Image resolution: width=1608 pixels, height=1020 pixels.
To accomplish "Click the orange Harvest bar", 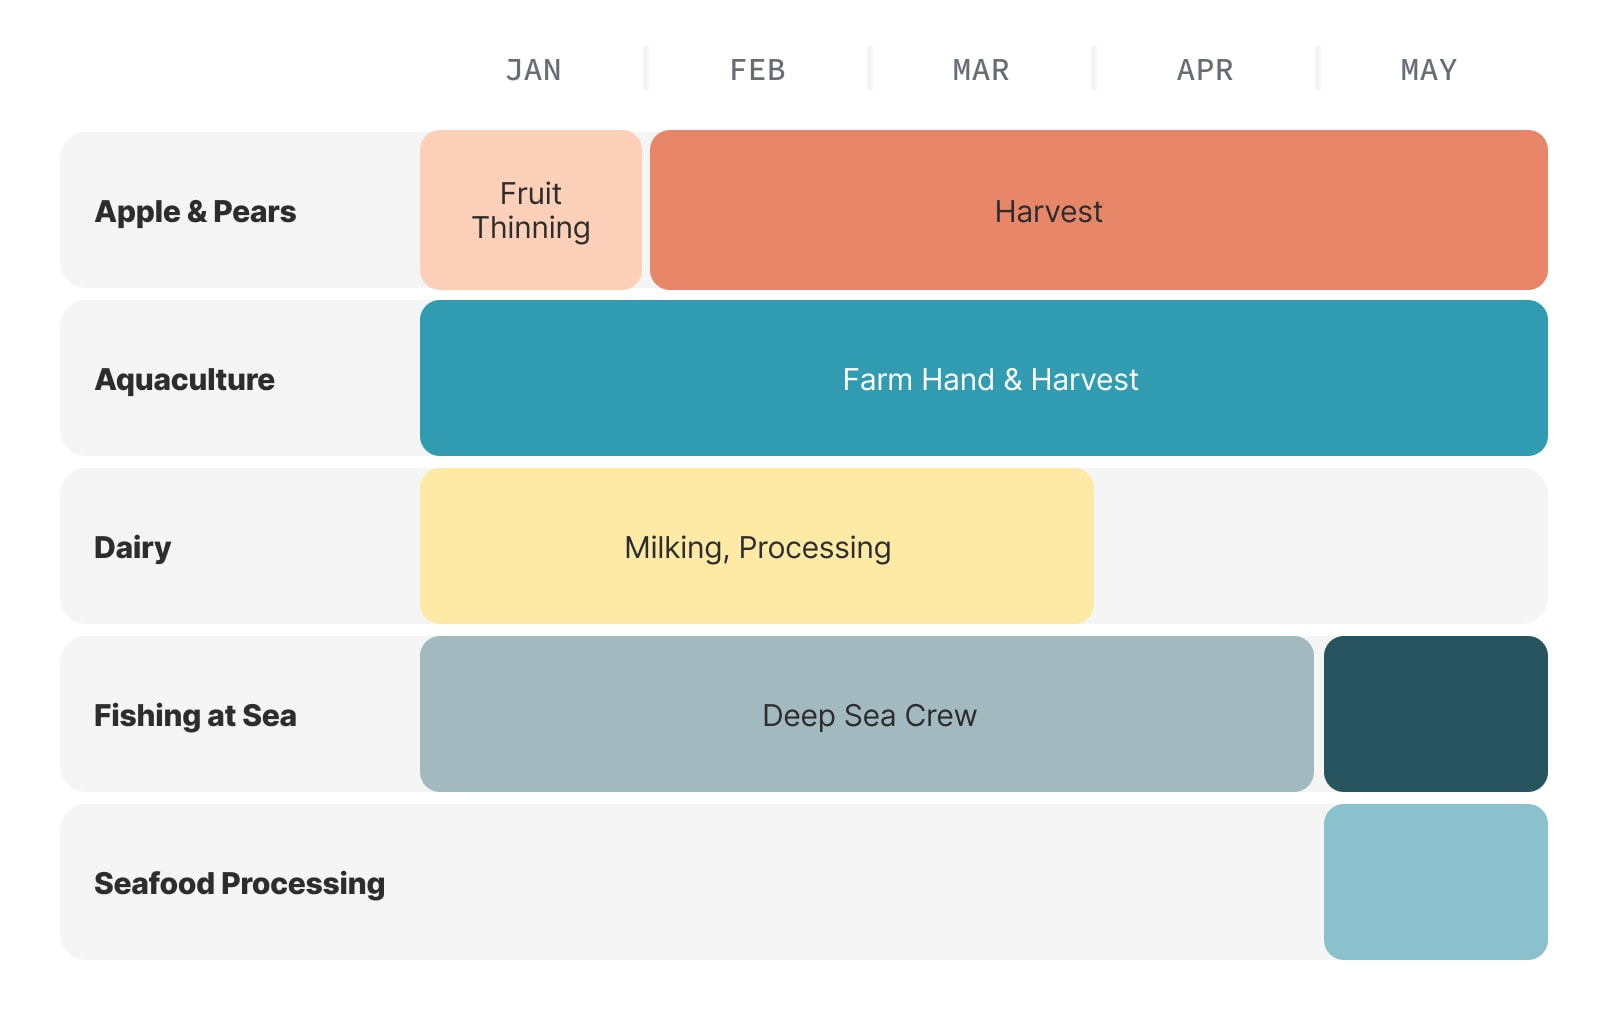I will (x=1099, y=210).
